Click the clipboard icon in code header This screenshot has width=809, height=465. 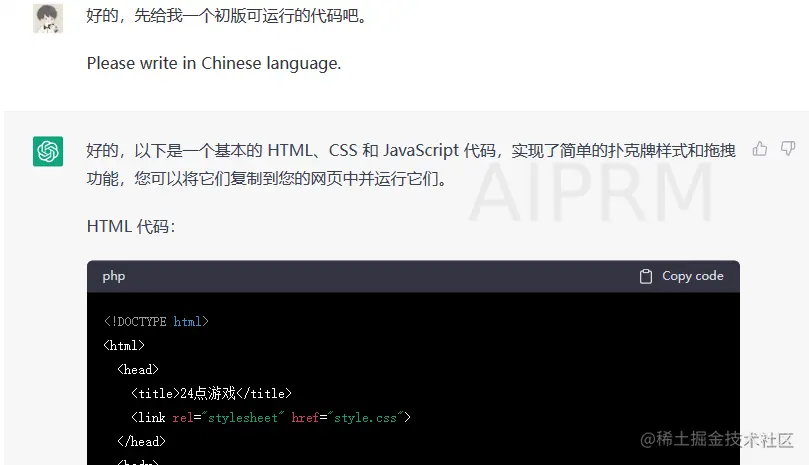(645, 277)
